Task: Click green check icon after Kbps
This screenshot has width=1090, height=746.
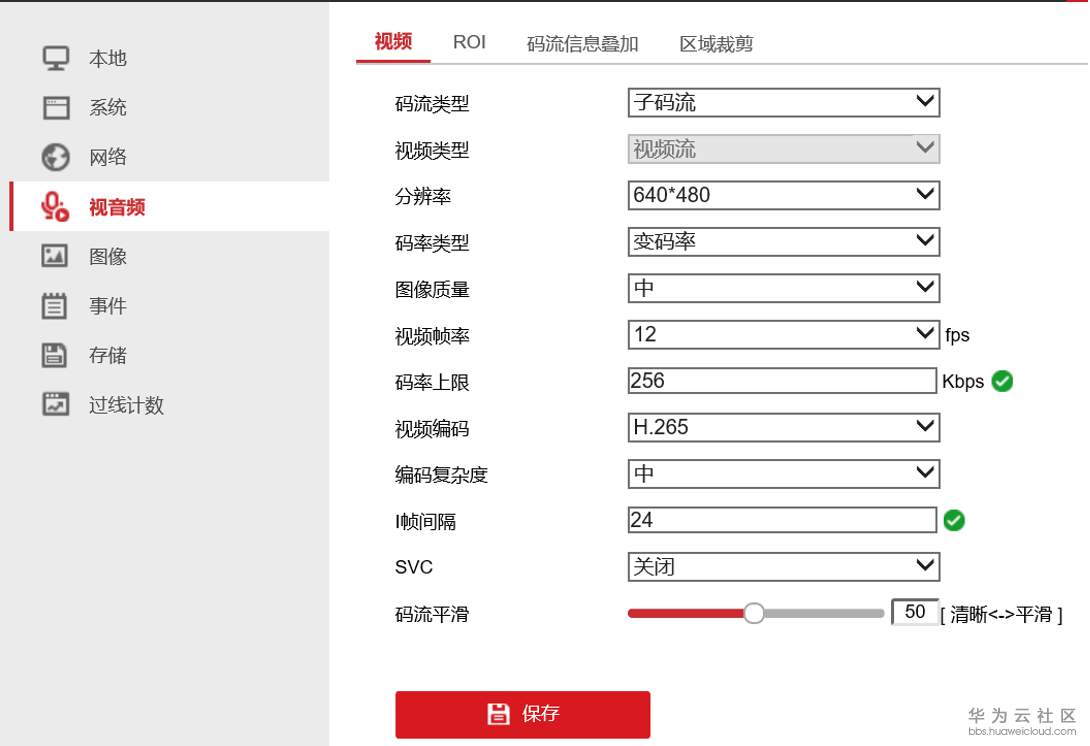Action: pyautogui.click(x=1002, y=381)
